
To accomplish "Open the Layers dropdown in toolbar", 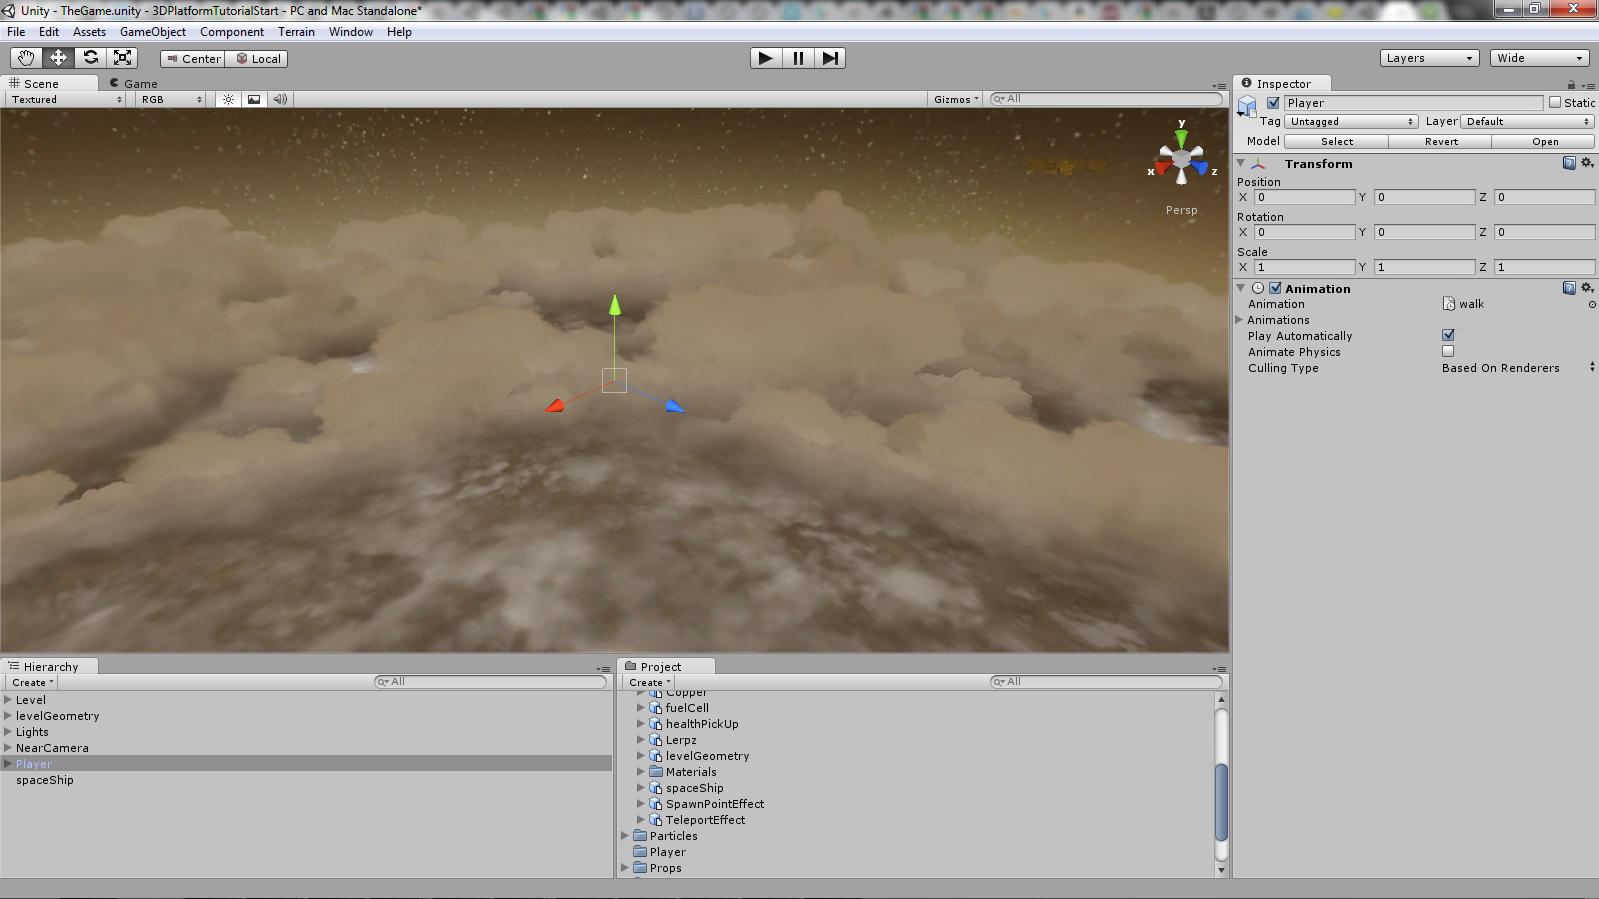I will tap(1429, 58).
